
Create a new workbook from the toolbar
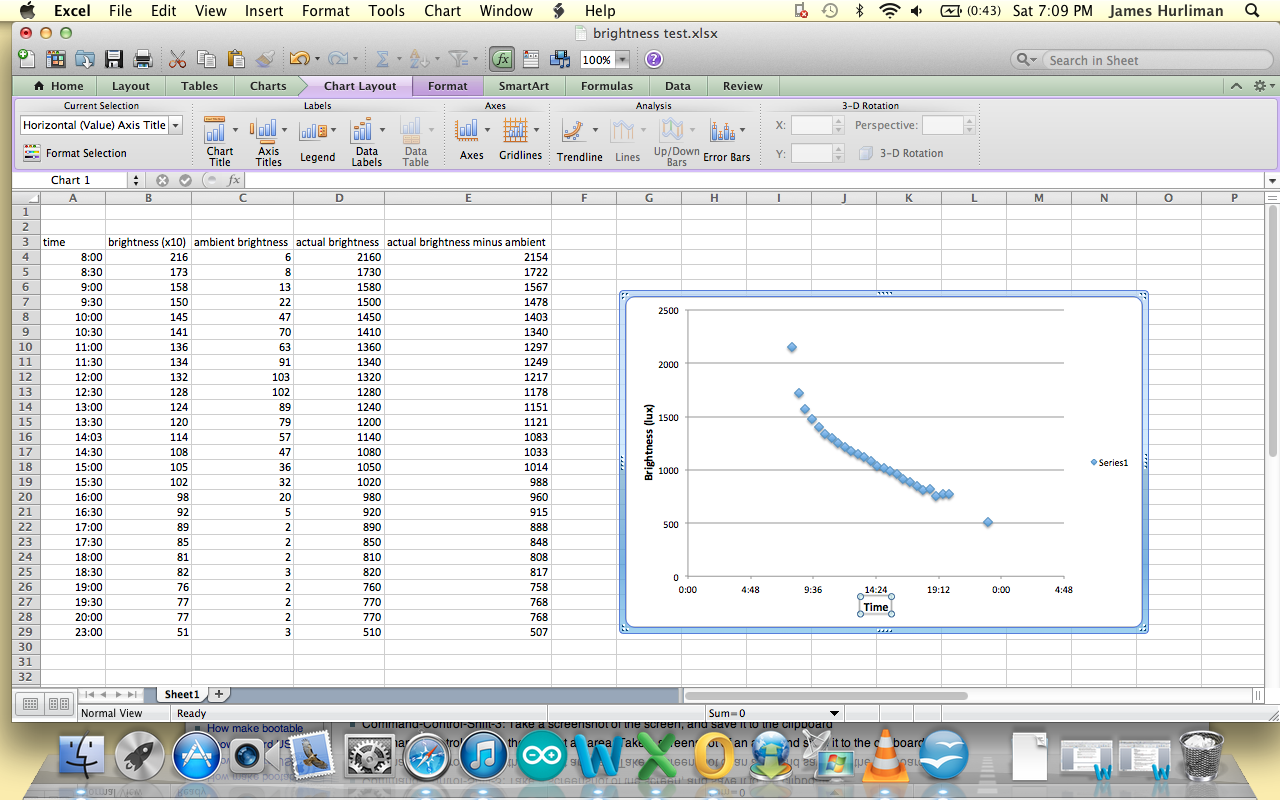[26, 59]
